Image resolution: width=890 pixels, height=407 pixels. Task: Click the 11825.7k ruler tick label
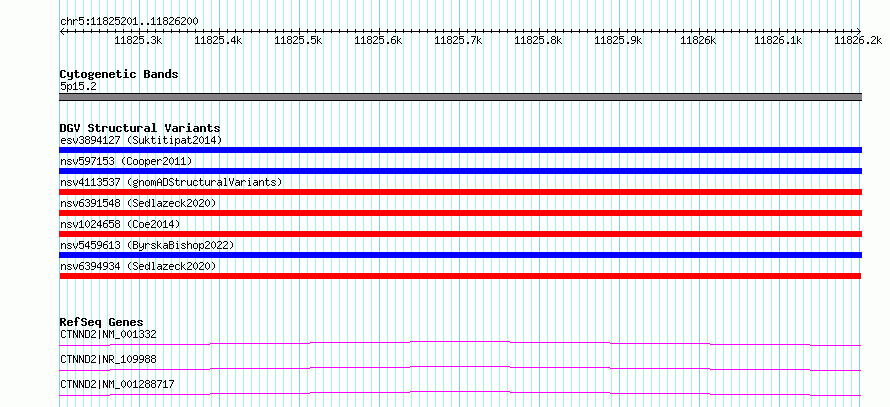[459, 40]
